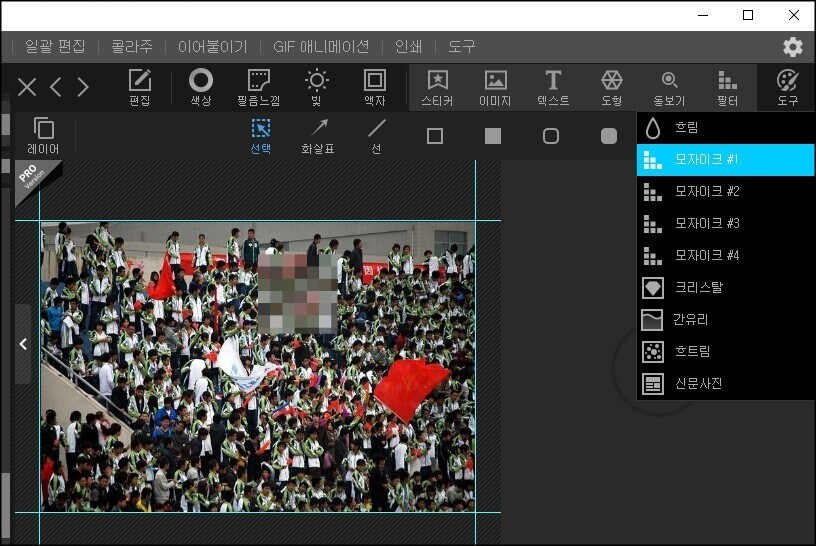Open the 스티커 sticker tool
816x546 pixels.
coord(437,87)
